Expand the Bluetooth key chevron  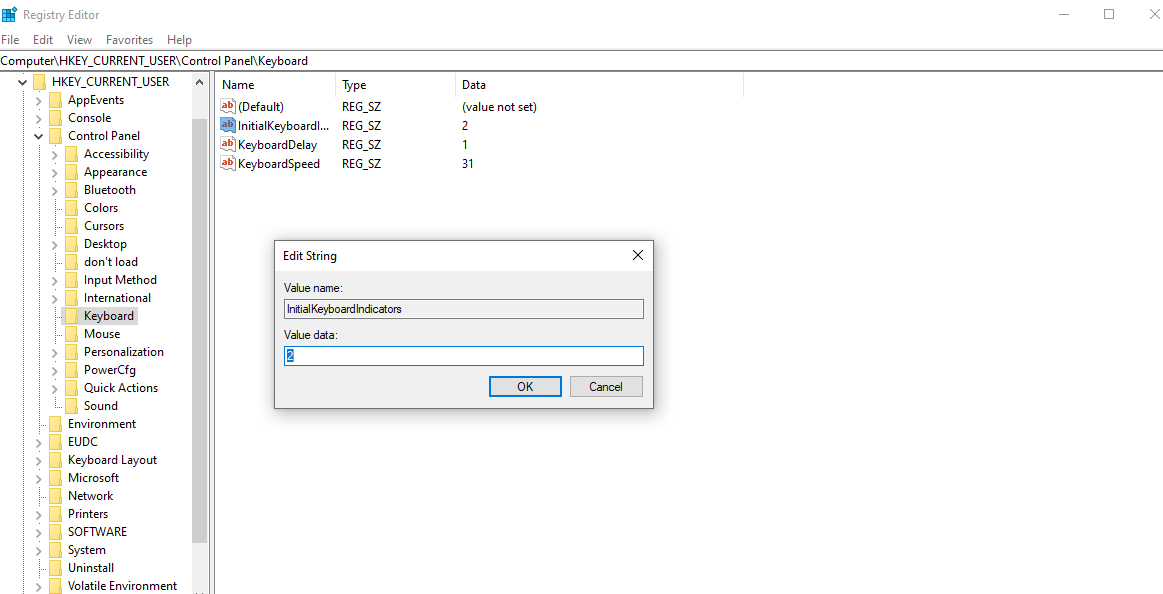(55, 190)
